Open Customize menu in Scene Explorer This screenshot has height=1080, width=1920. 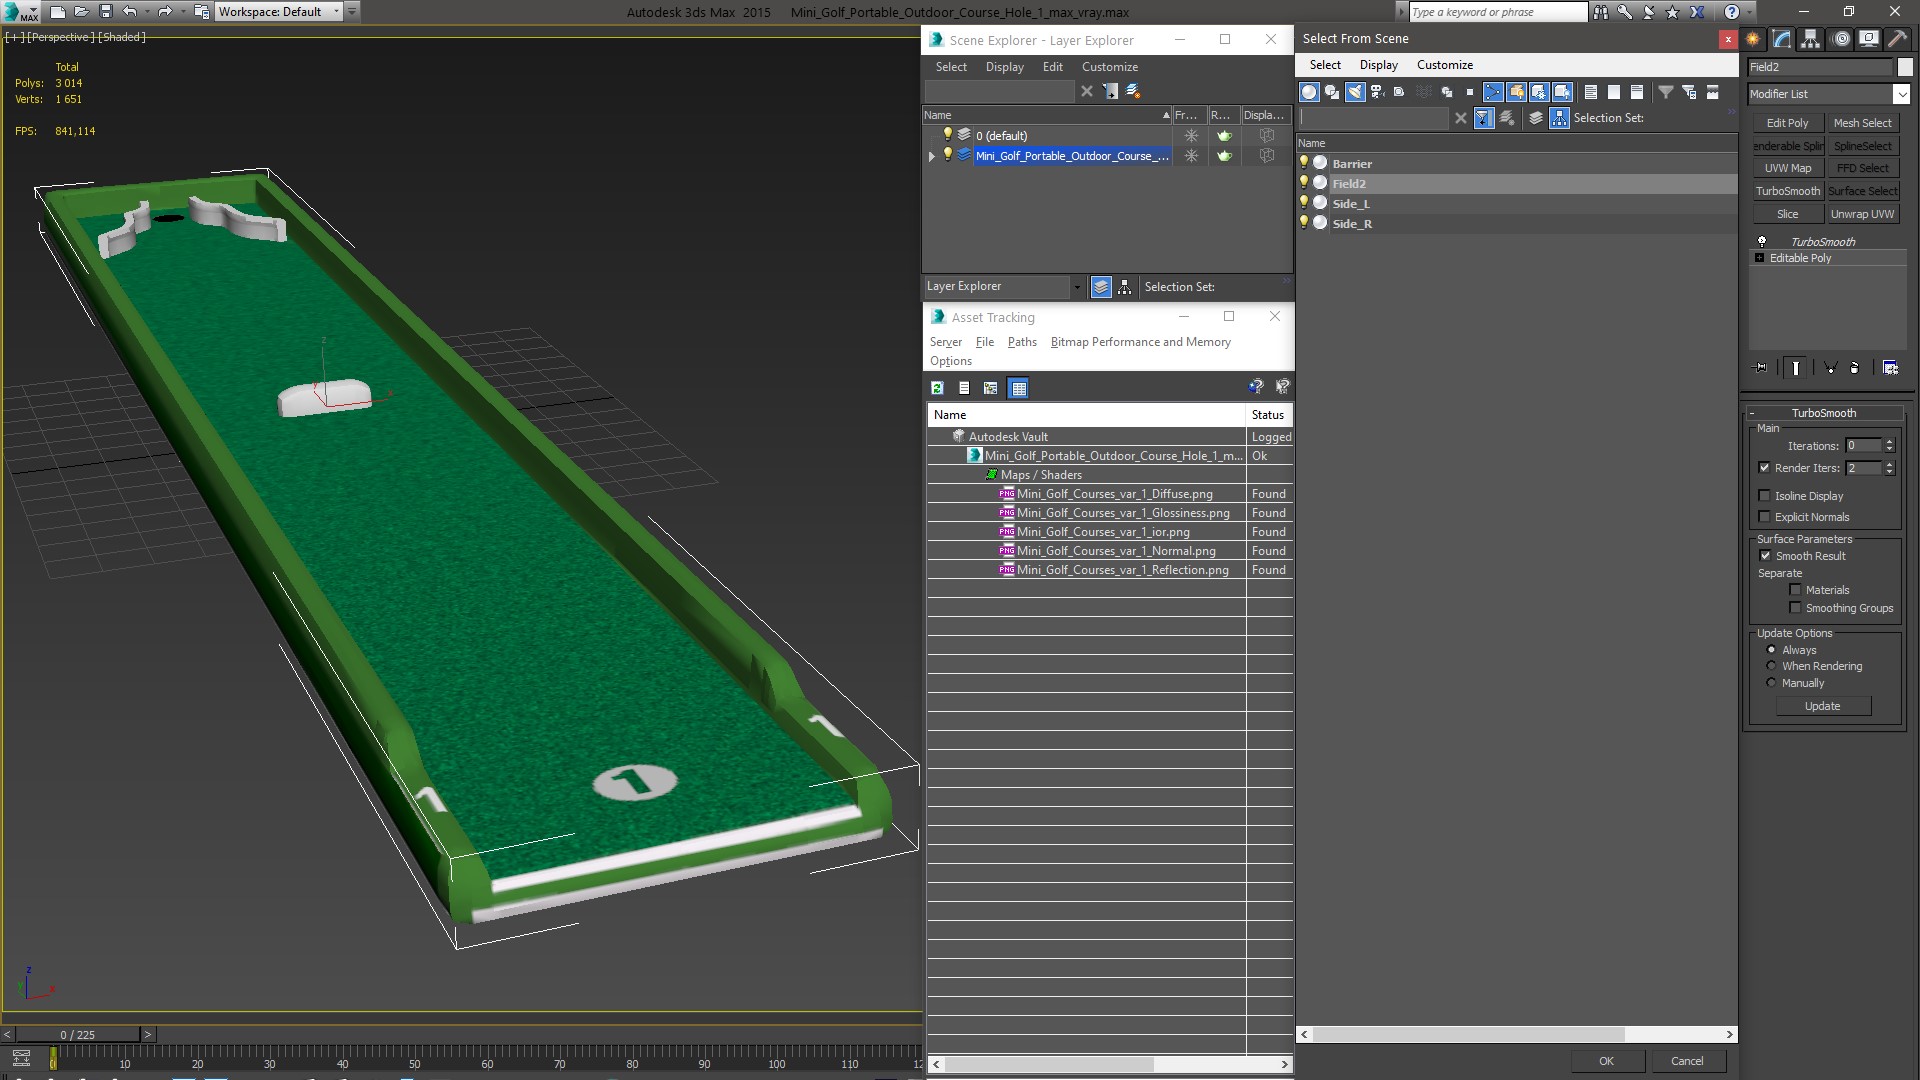coord(1110,67)
